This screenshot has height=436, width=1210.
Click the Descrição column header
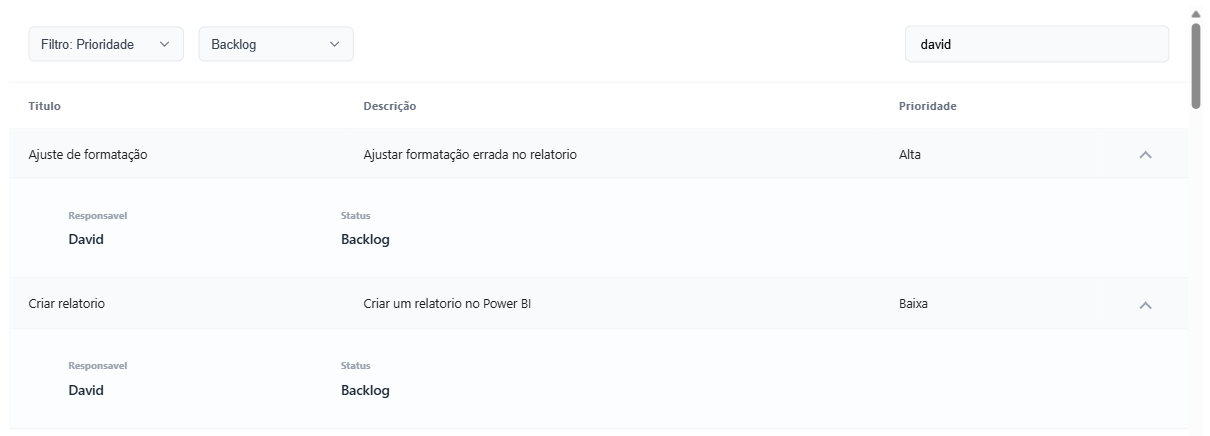click(389, 106)
